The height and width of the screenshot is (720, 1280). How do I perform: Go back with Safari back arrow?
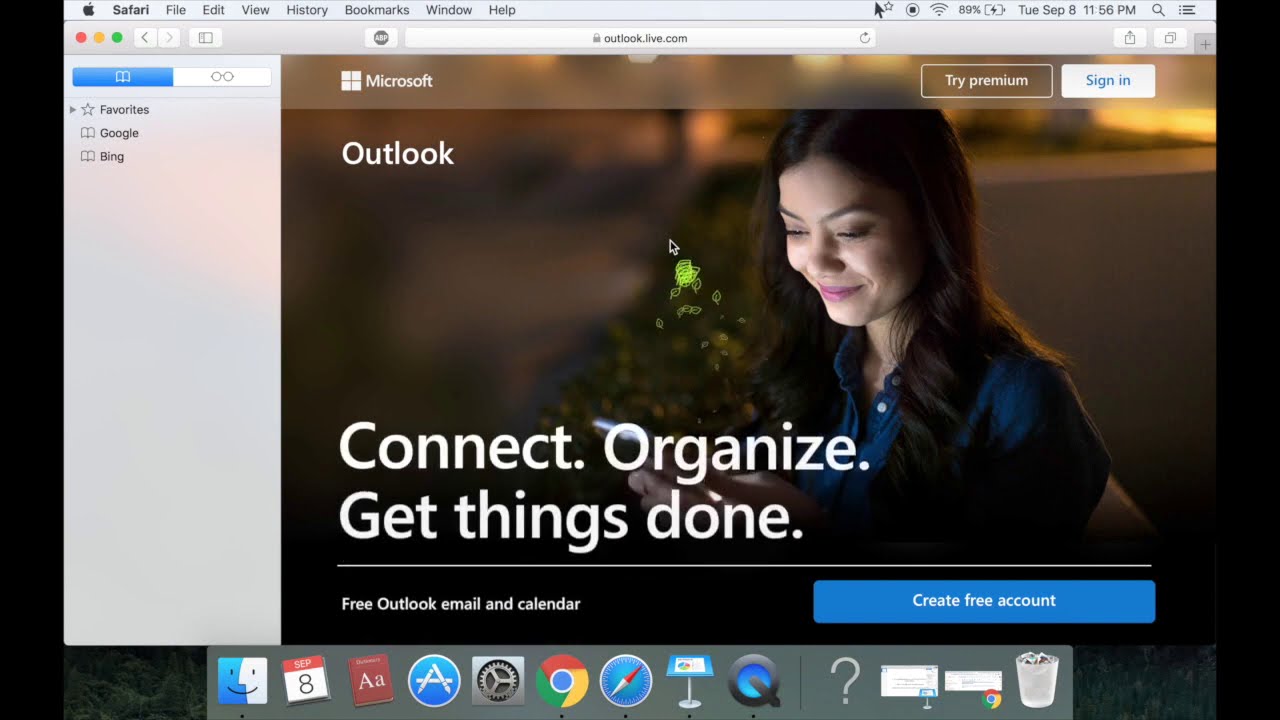pyautogui.click(x=145, y=38)
